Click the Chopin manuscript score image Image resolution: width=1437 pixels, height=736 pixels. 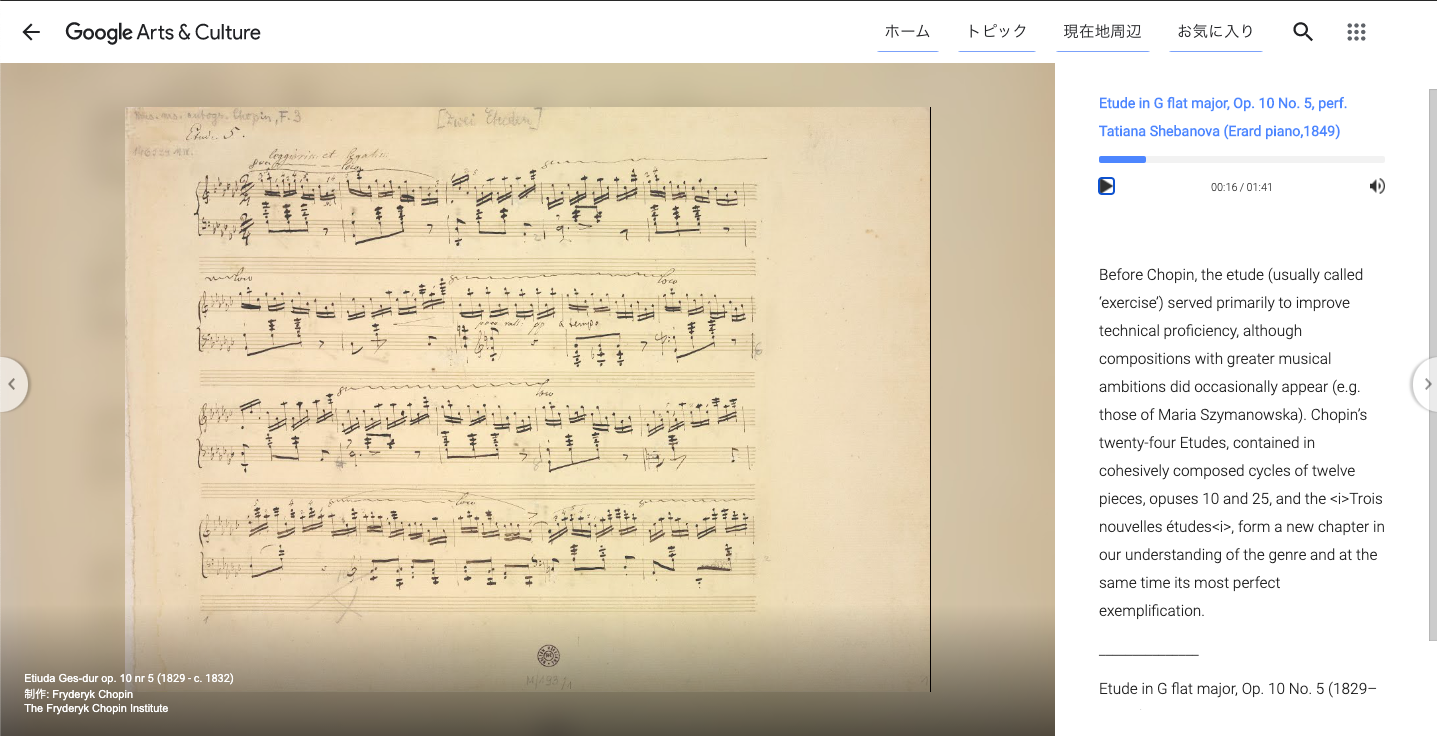point(527,398)
